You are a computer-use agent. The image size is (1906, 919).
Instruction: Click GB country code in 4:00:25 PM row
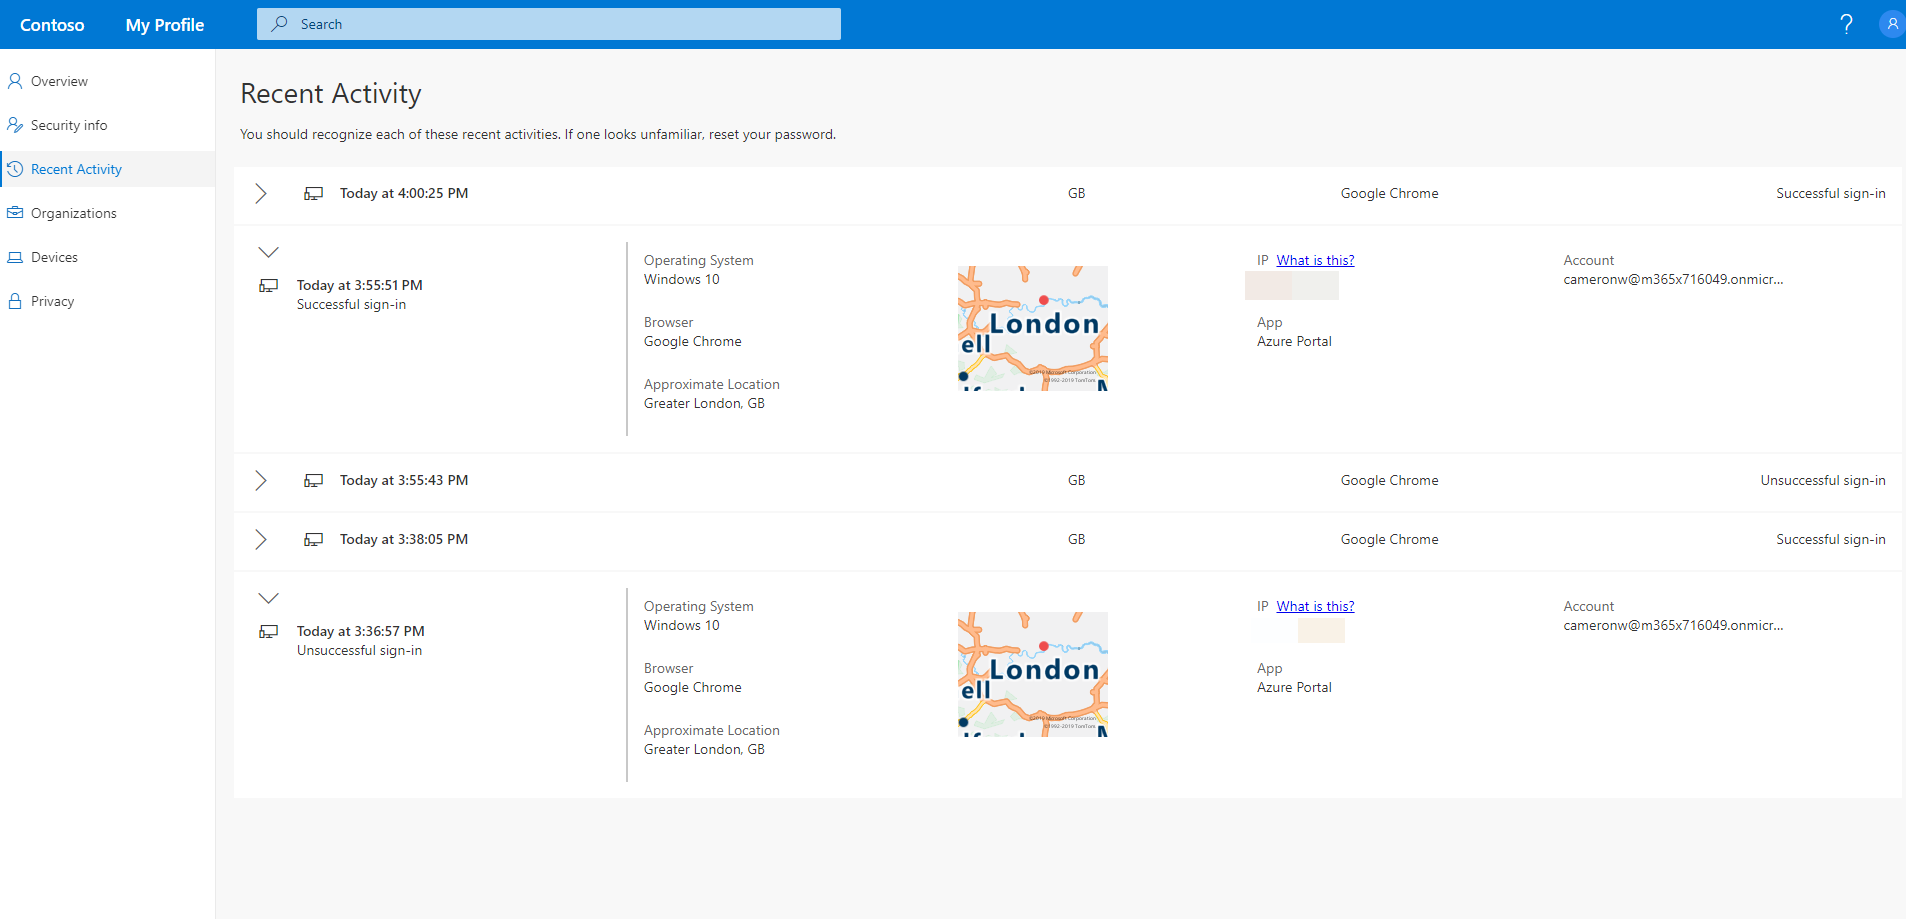pyautogui.click(x=1076, y=193)
